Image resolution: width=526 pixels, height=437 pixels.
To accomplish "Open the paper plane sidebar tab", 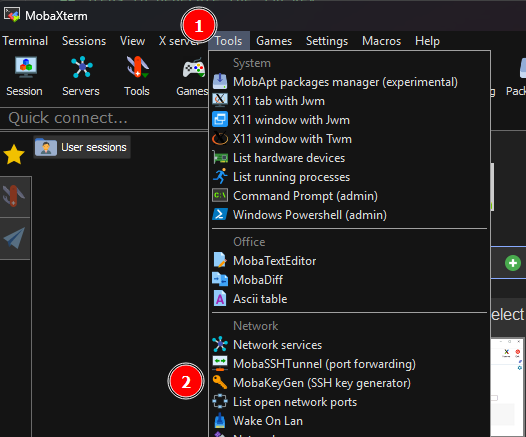I will point(15,238).
